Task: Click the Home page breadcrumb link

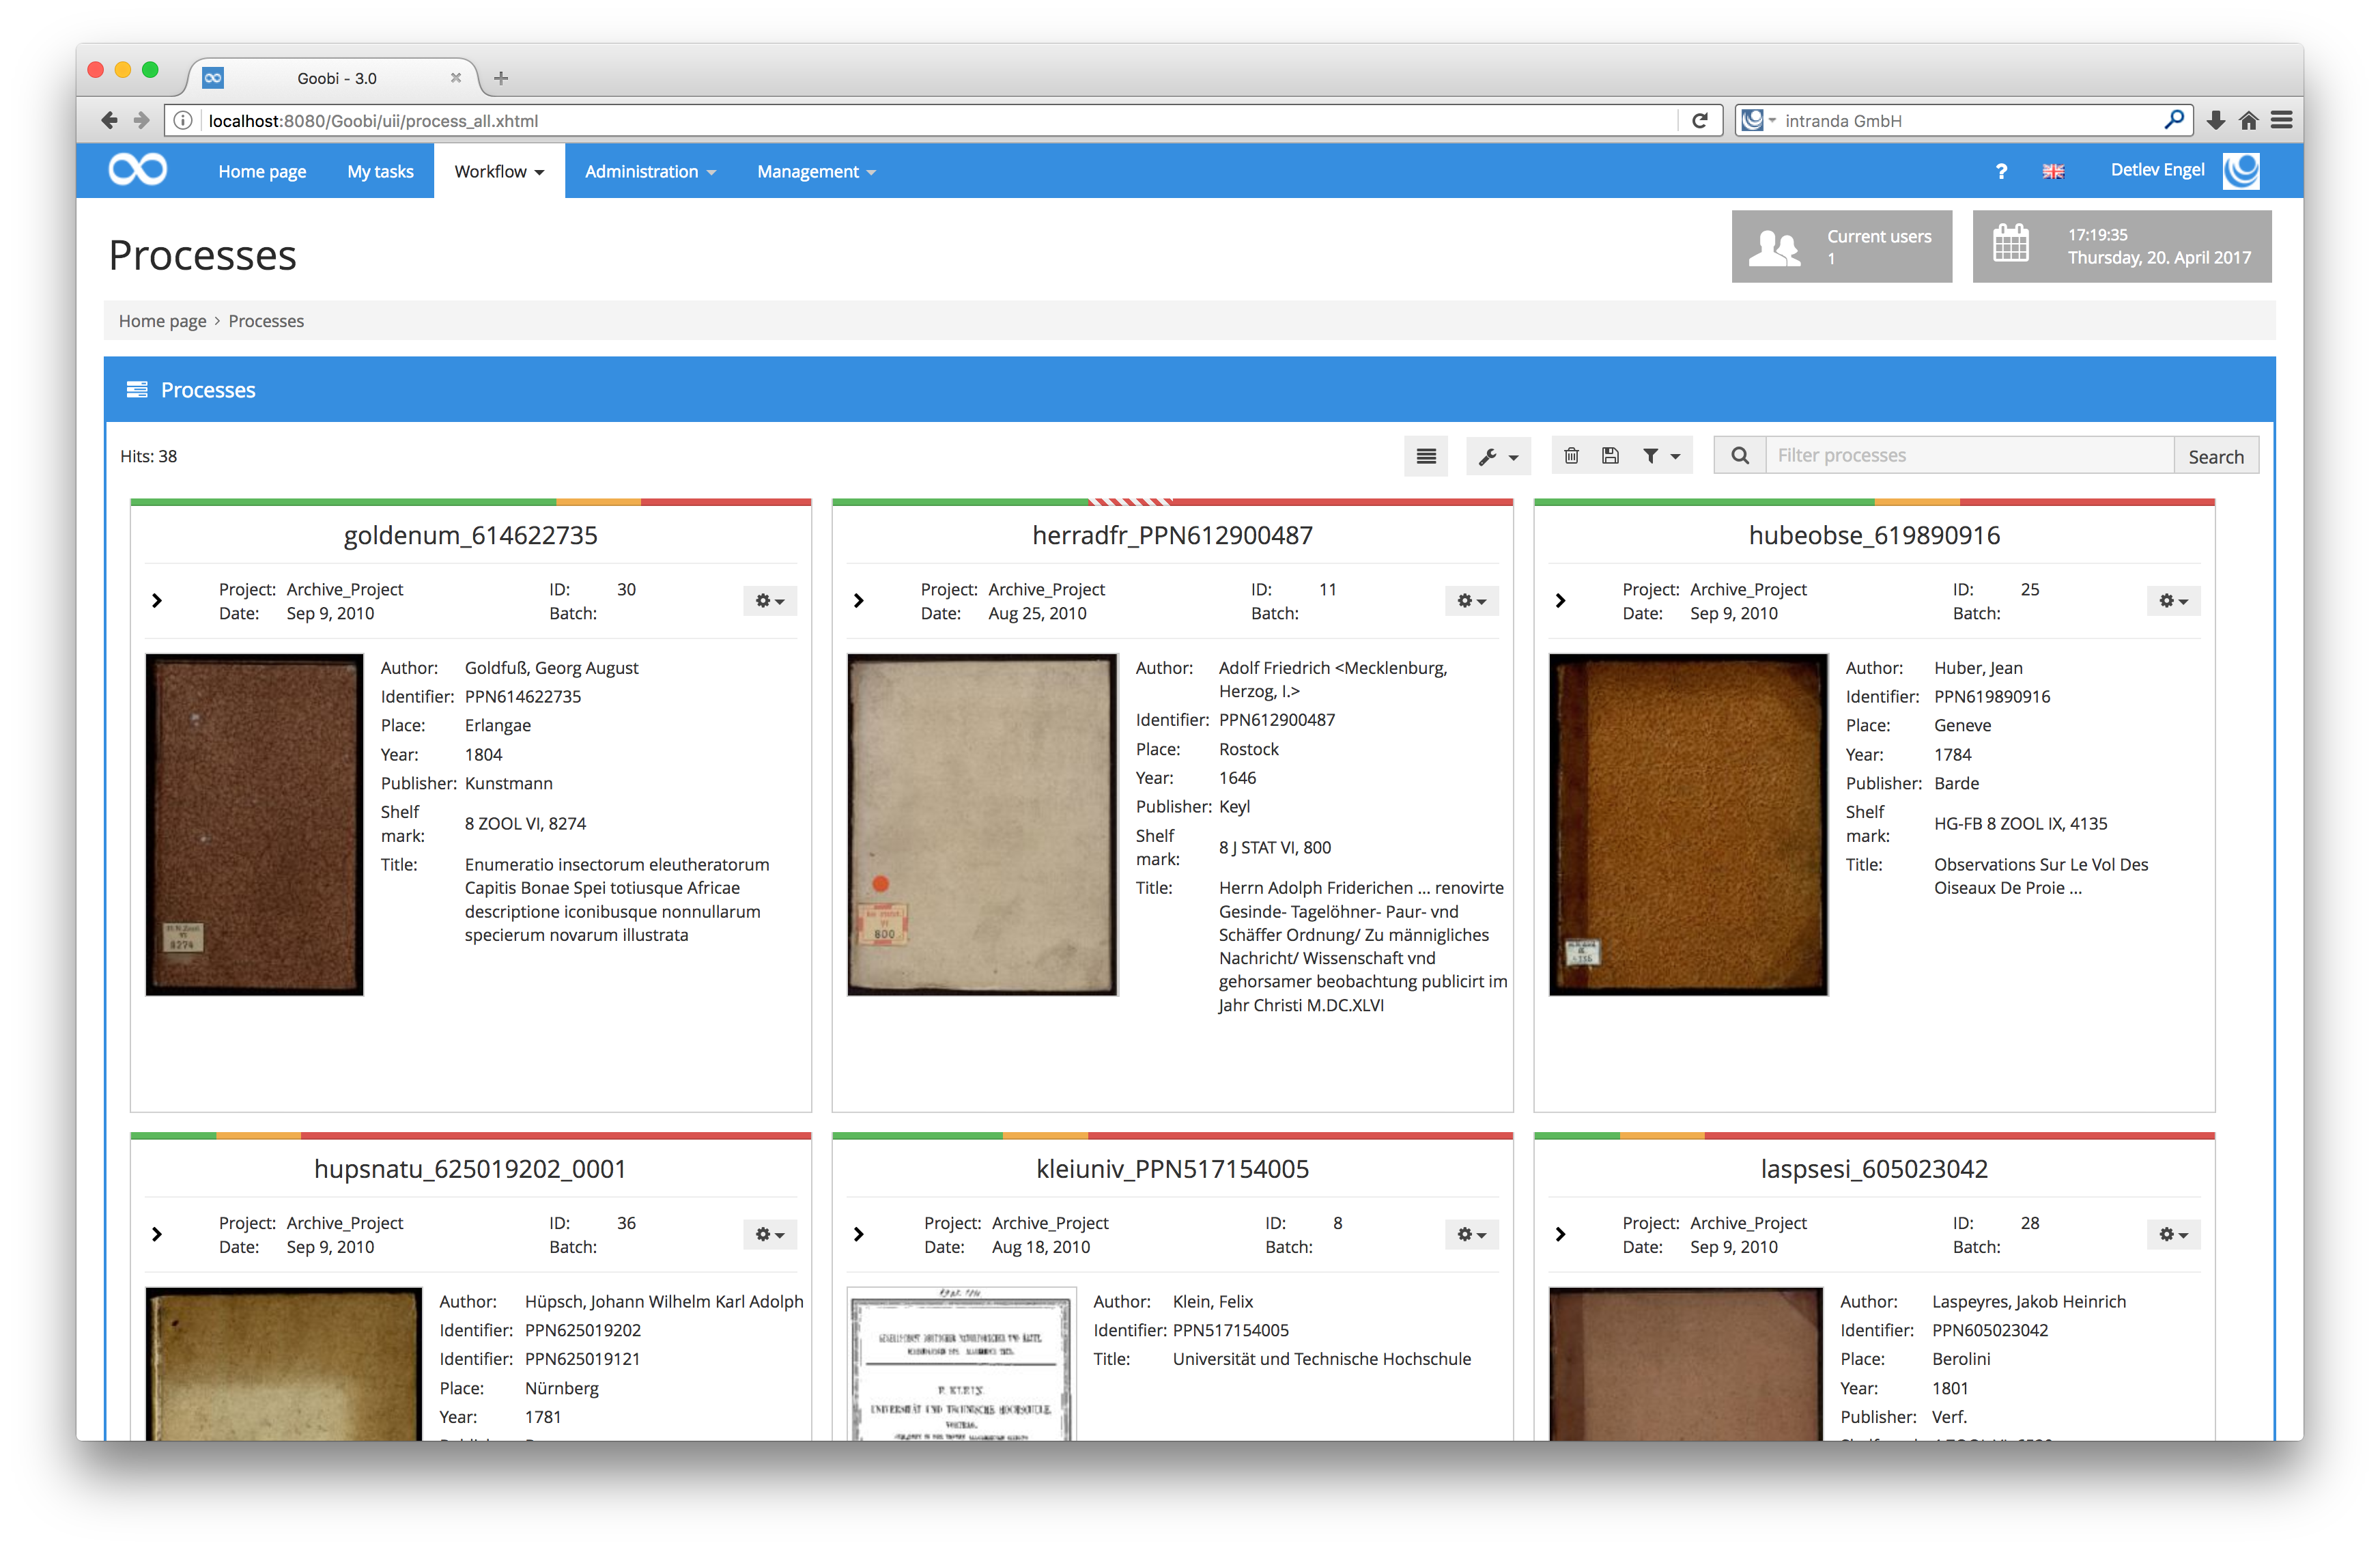Action: pos(162,321)
